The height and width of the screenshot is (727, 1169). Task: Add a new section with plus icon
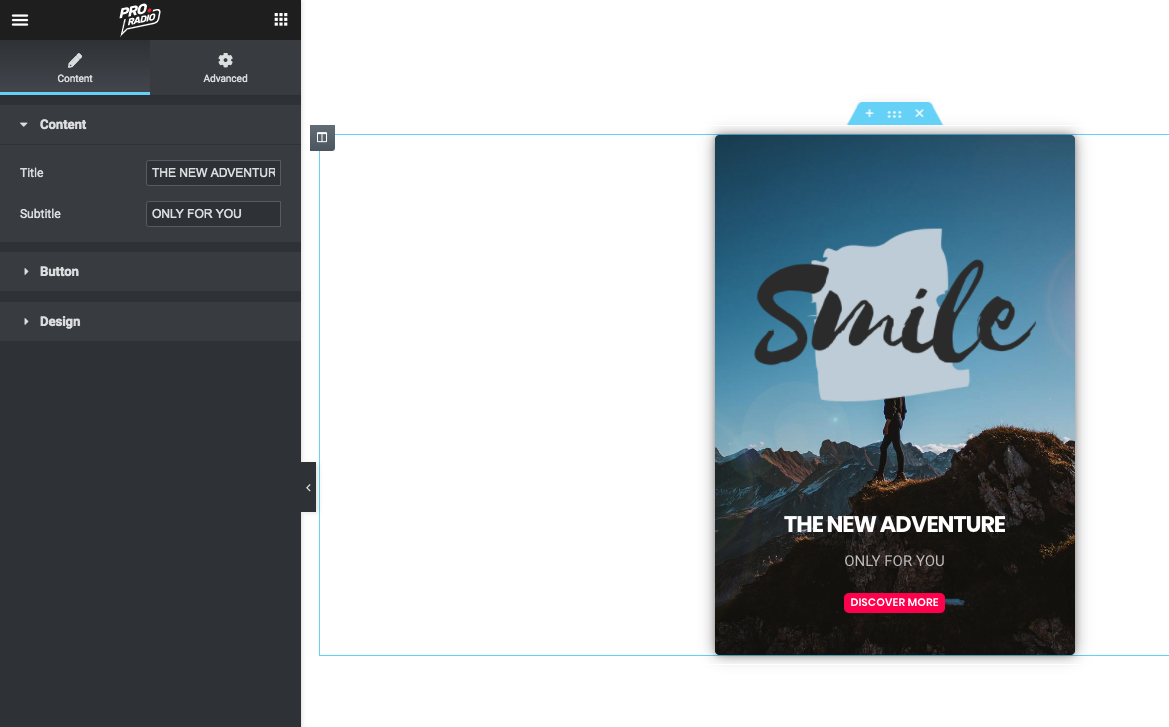[869, 114]
